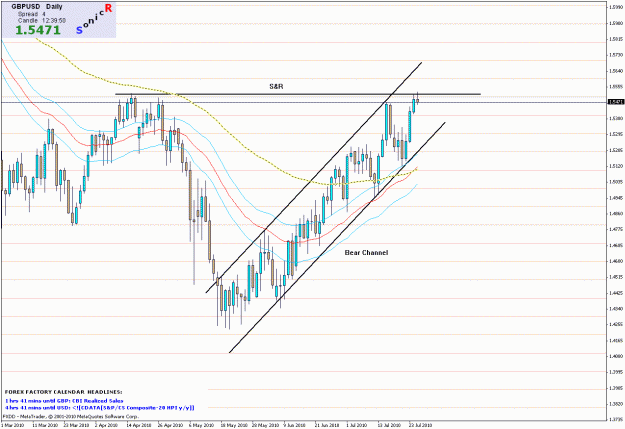Click the black 1.5471 price tag on axis

pyautogui.click(x=616, y=102)
